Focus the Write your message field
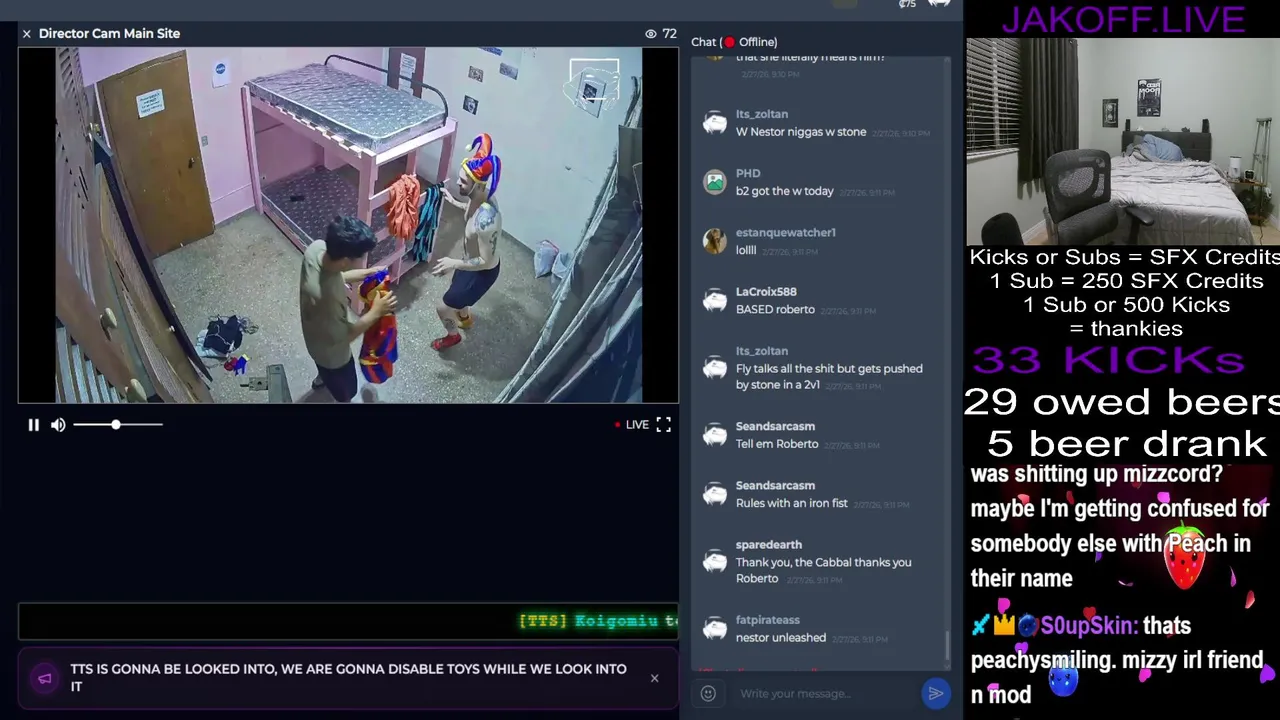This screenshot has width=1280, height=720. coord(826,693)
